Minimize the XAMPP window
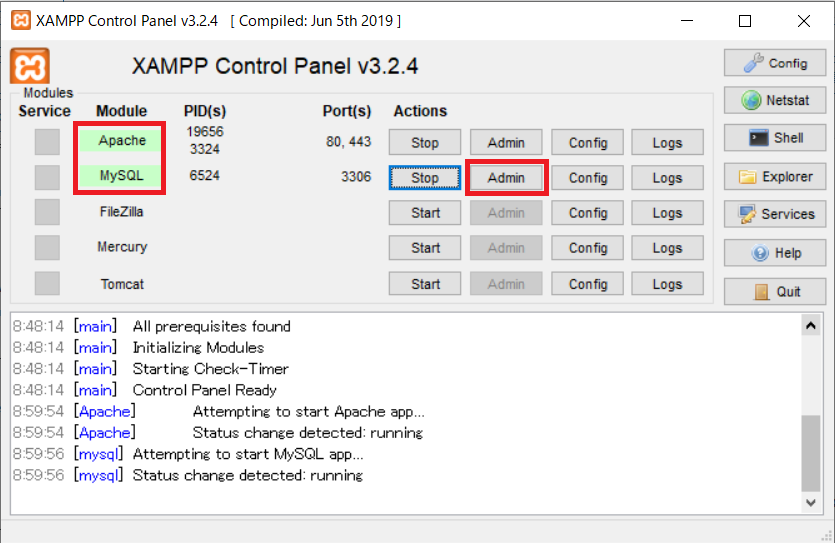The height and width of the screenshot is (543, 835). 687,21
